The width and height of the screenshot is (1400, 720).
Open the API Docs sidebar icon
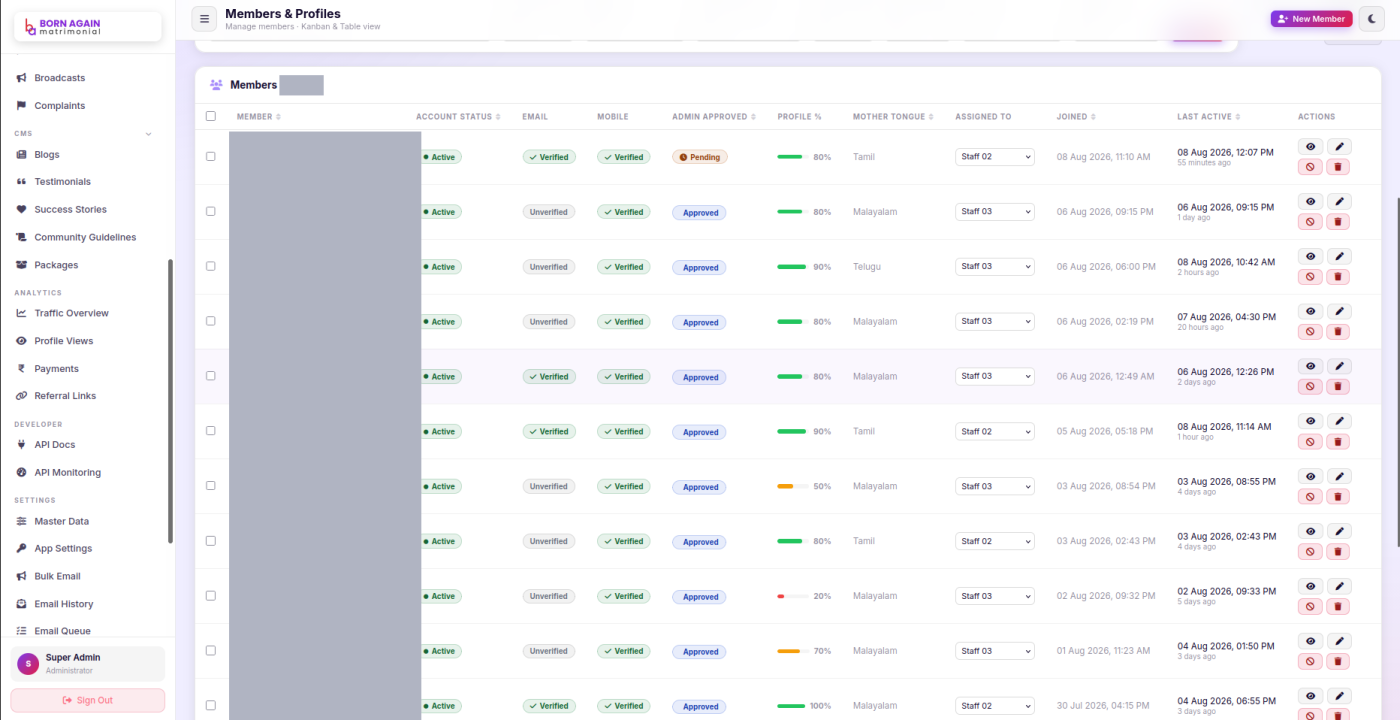[x=22, y=445]
